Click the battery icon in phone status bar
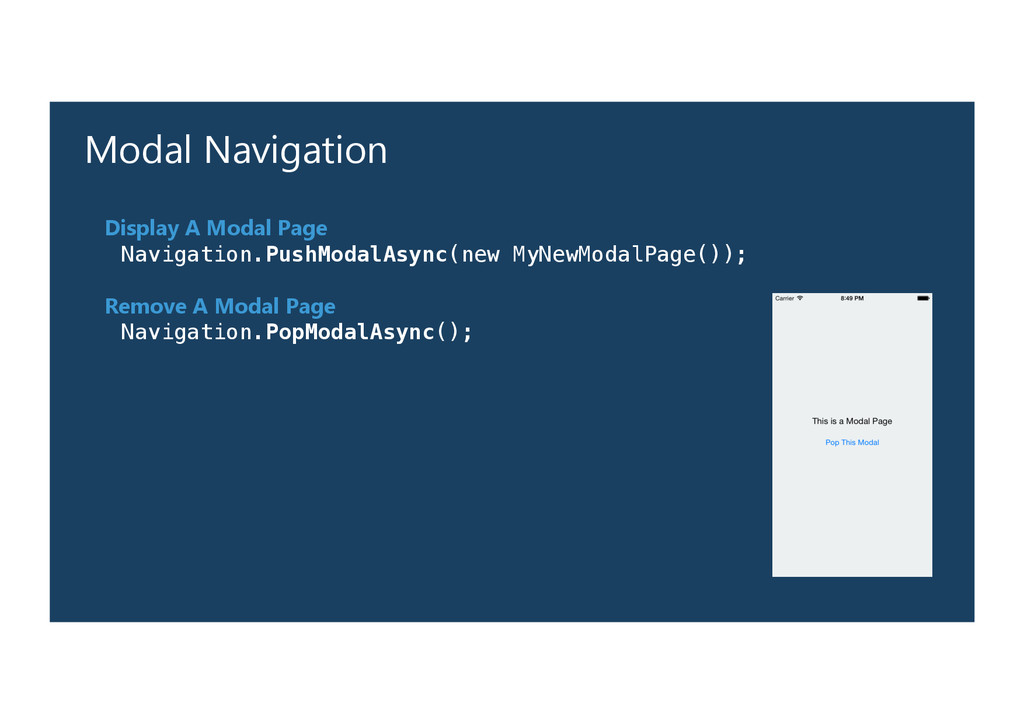This screenshot has height=724, width=1024. pyautogui.click(x=923, y=298)
